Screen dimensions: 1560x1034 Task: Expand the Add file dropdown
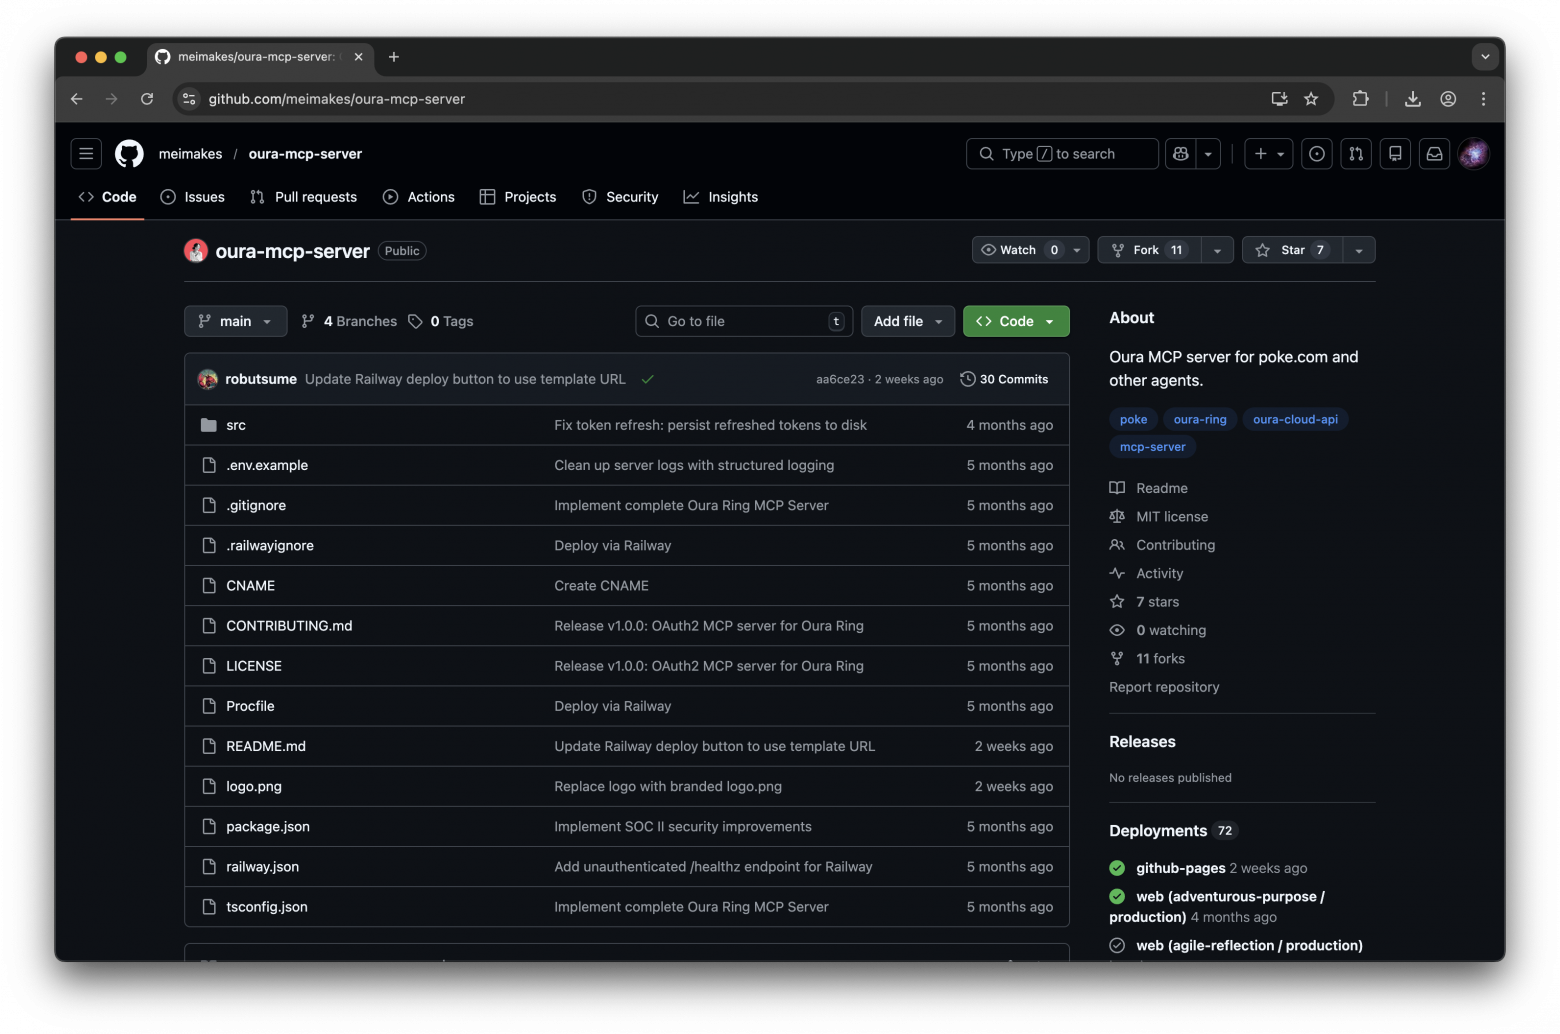point(907,321)
